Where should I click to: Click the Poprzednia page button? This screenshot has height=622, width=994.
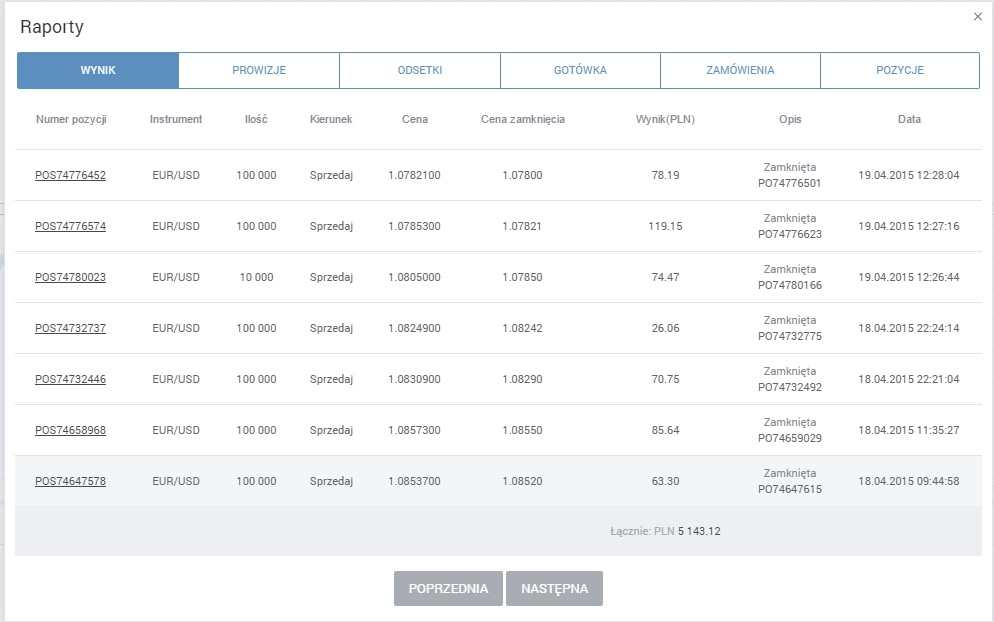(448, 589)
